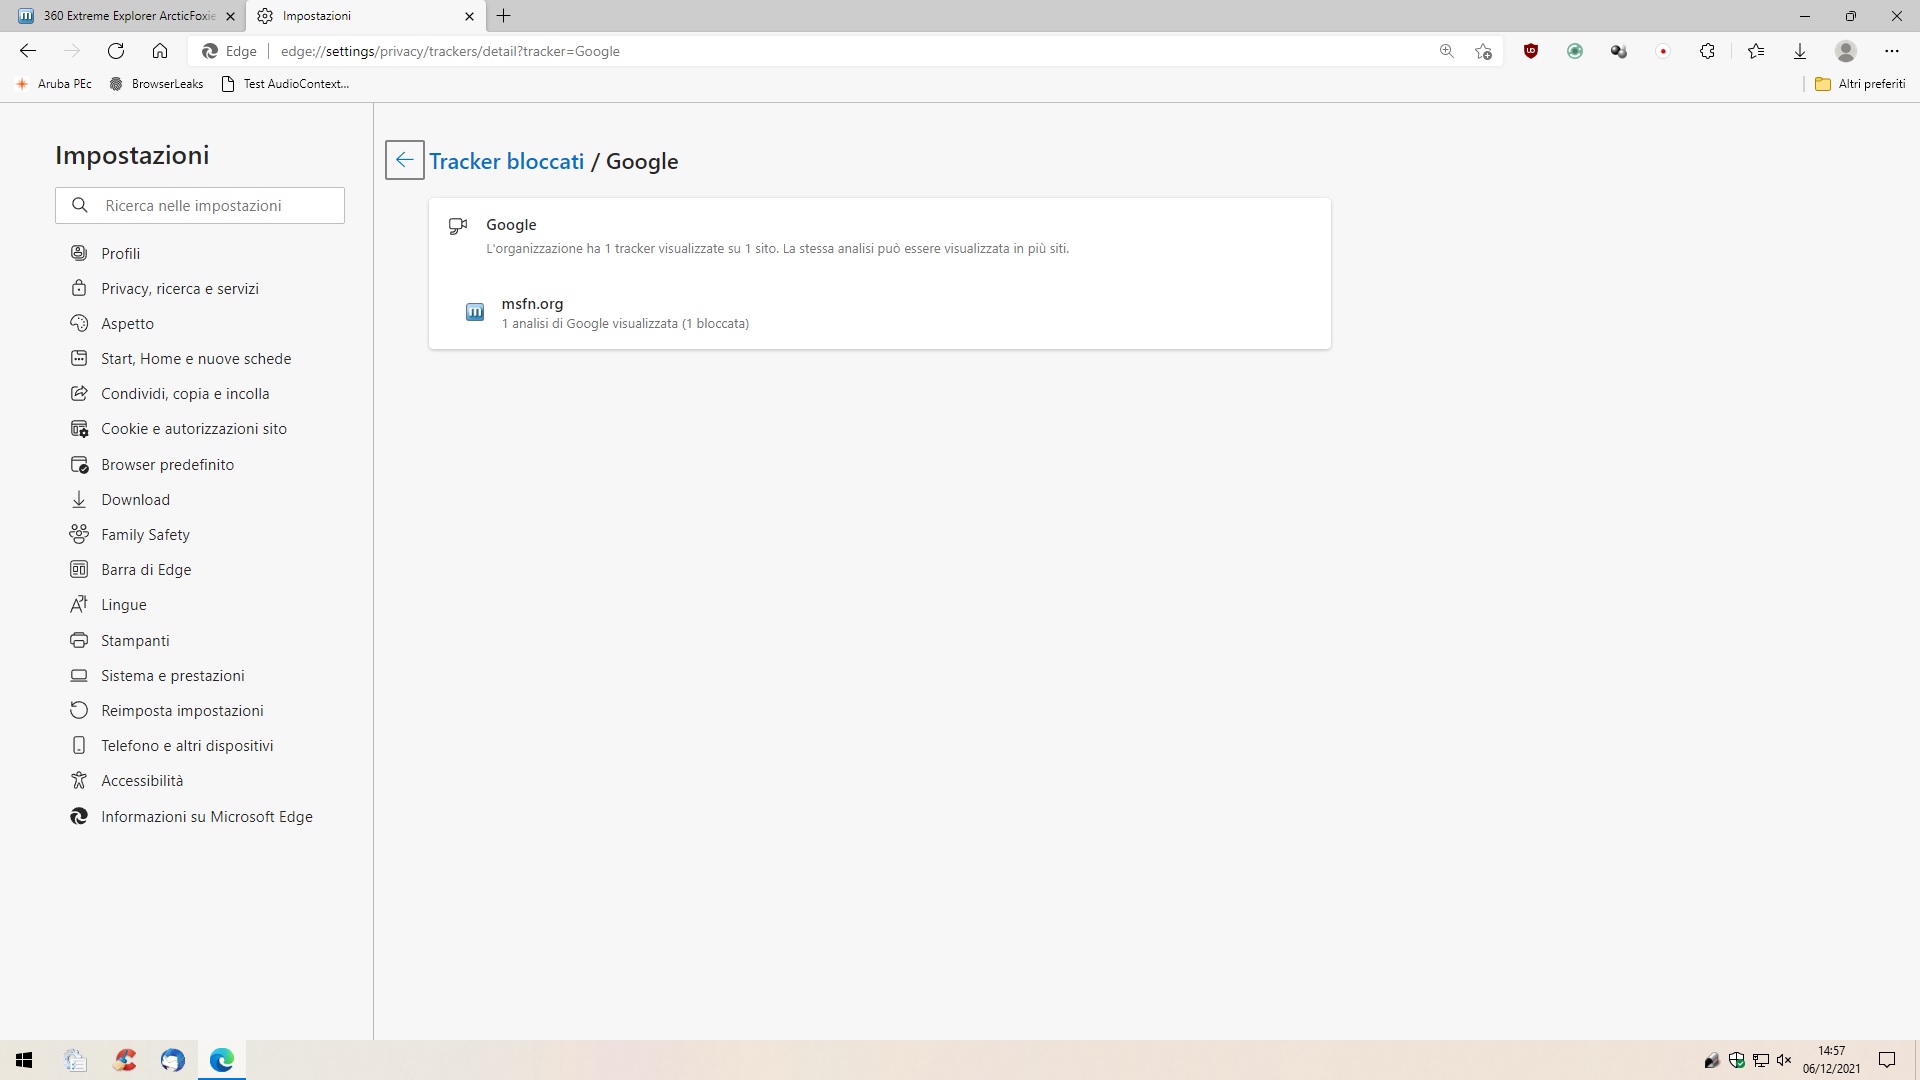Click the msfn.org site favicon
This screenshot has width=1920, height=1080.
(475, 312)
